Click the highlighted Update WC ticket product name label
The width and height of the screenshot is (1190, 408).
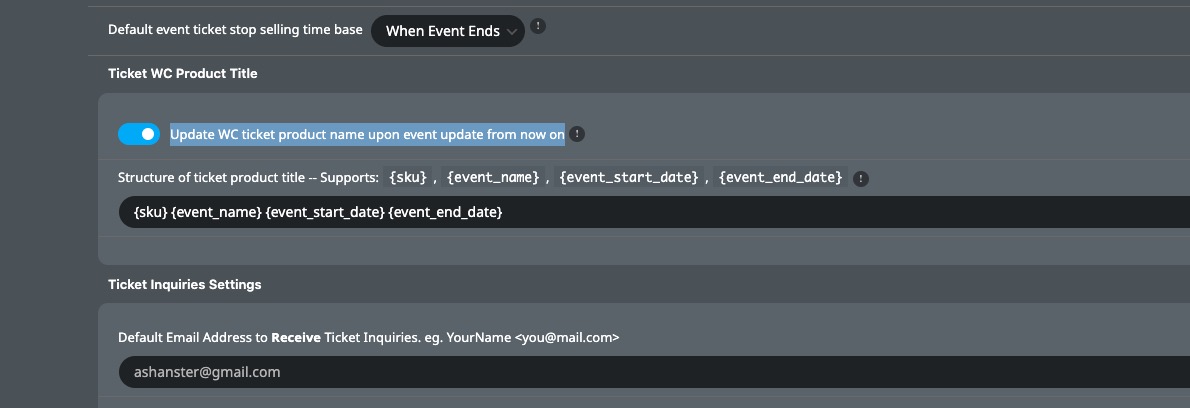pyautogui.click(x=367, y=134)
